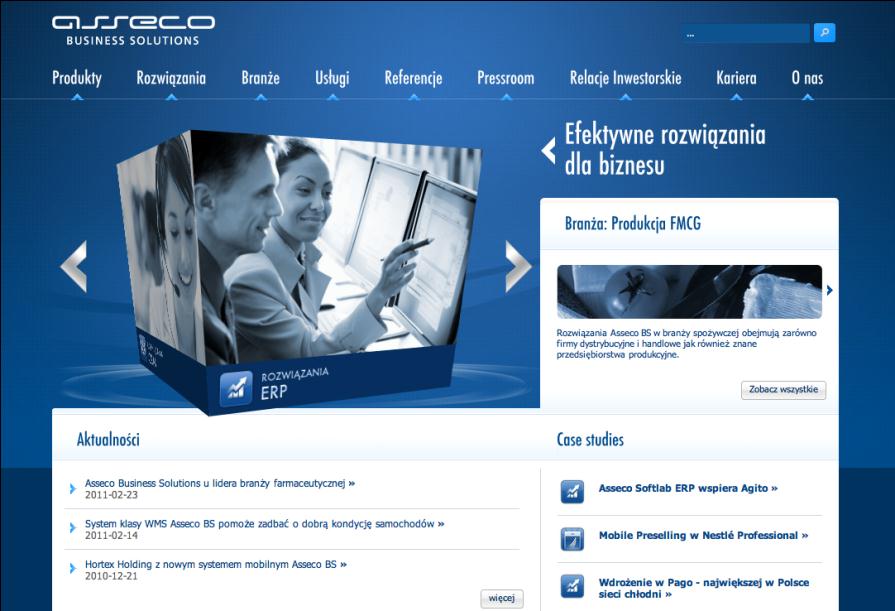Click the FMCG banner image with tomato
895x611 pixels.
coord(690,292)
